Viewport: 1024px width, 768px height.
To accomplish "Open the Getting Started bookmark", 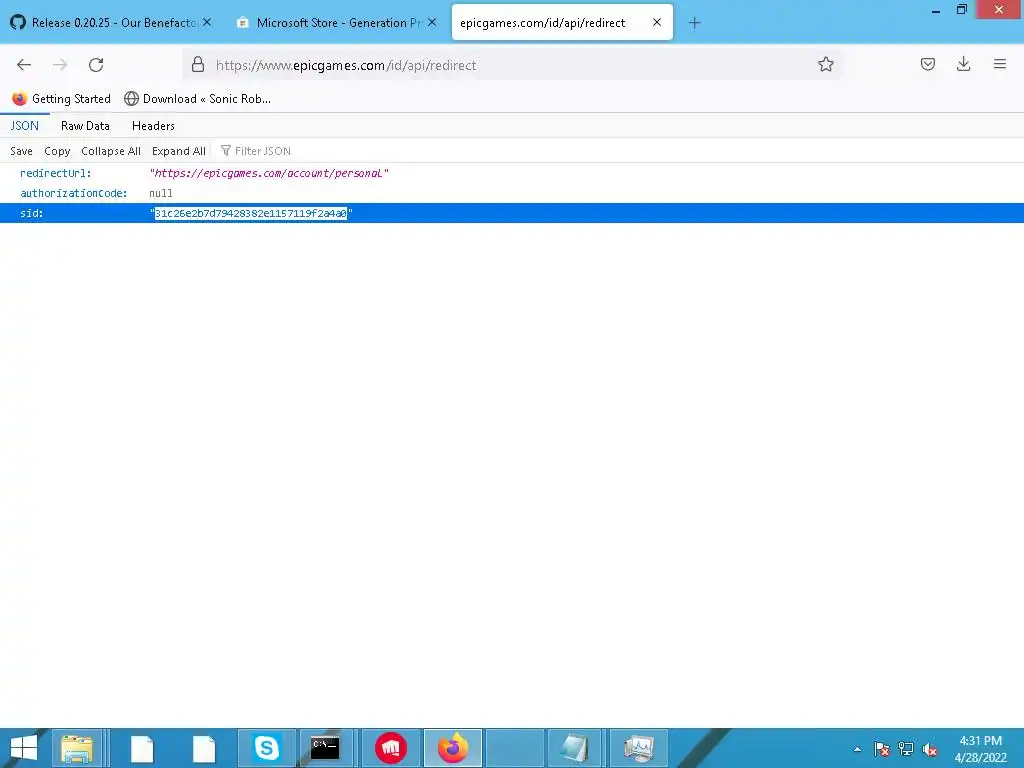I will tap(61, 99).
